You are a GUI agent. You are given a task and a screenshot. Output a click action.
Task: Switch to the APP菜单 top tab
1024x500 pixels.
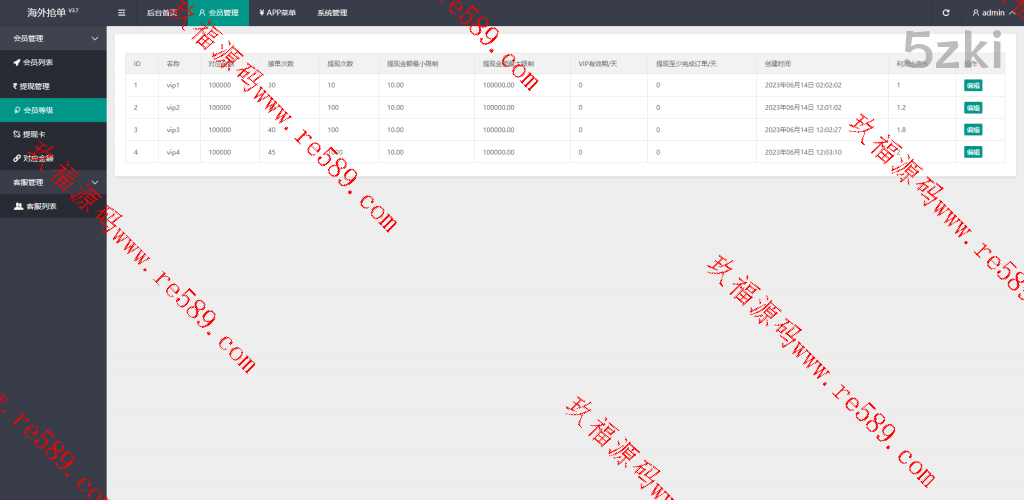278,13
